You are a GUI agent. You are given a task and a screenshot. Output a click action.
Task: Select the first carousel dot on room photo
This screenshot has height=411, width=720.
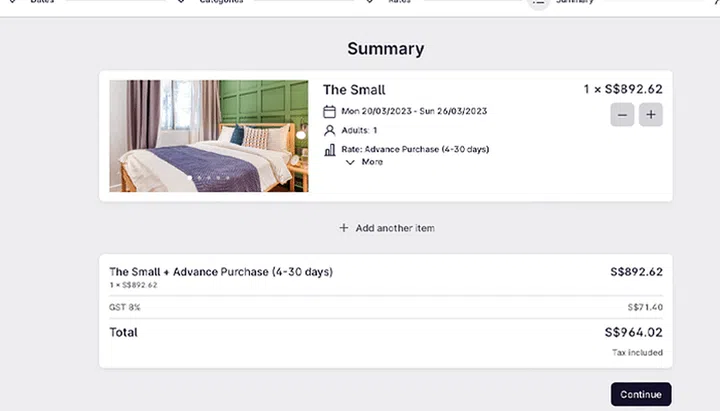click(x=189, y=179)
